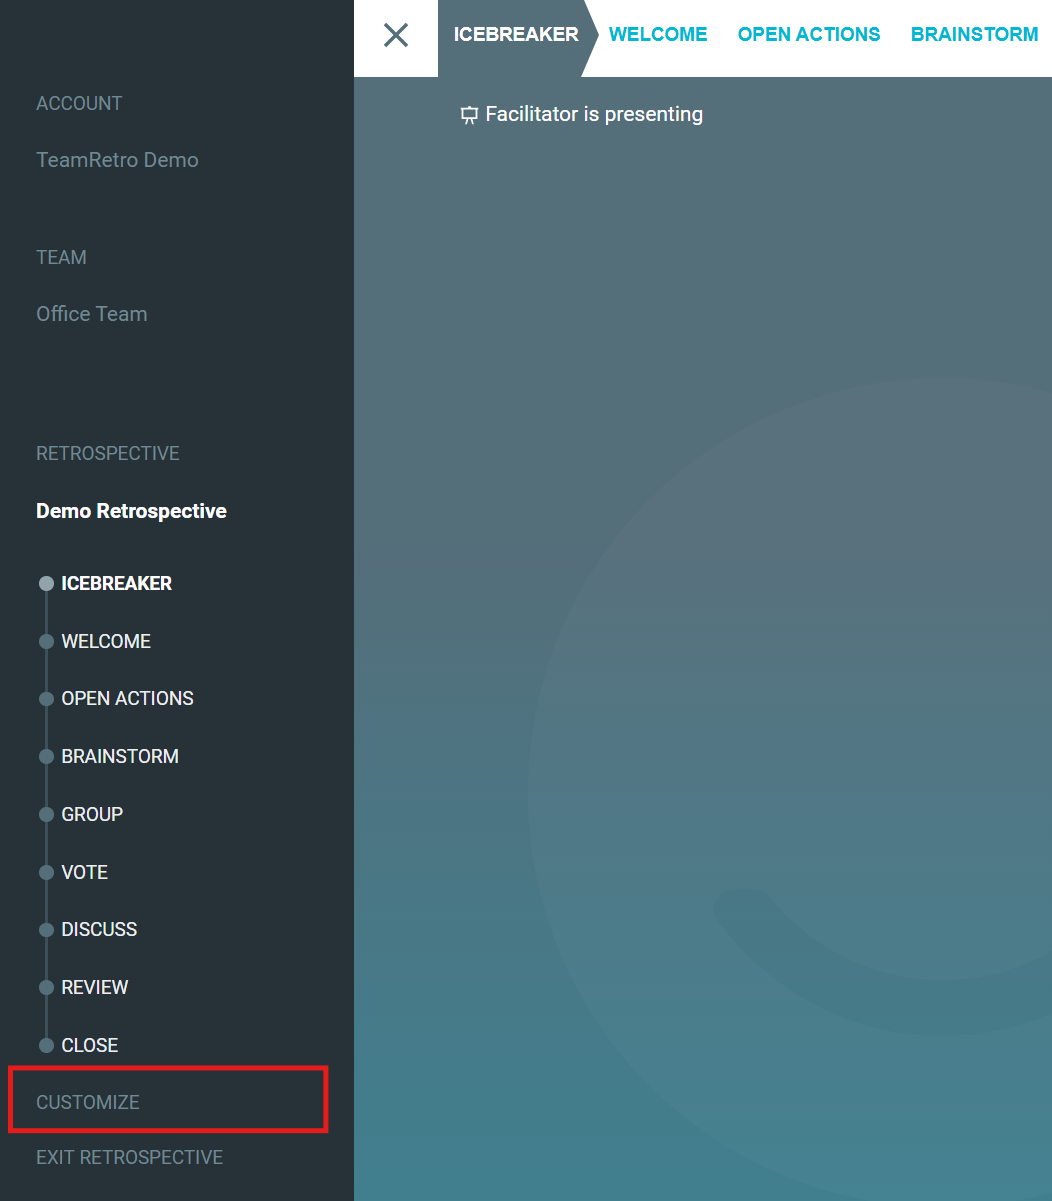Click the 'Facilitator is presenting' status text
The image size is (1052, 1201).
tap(594, 114)
